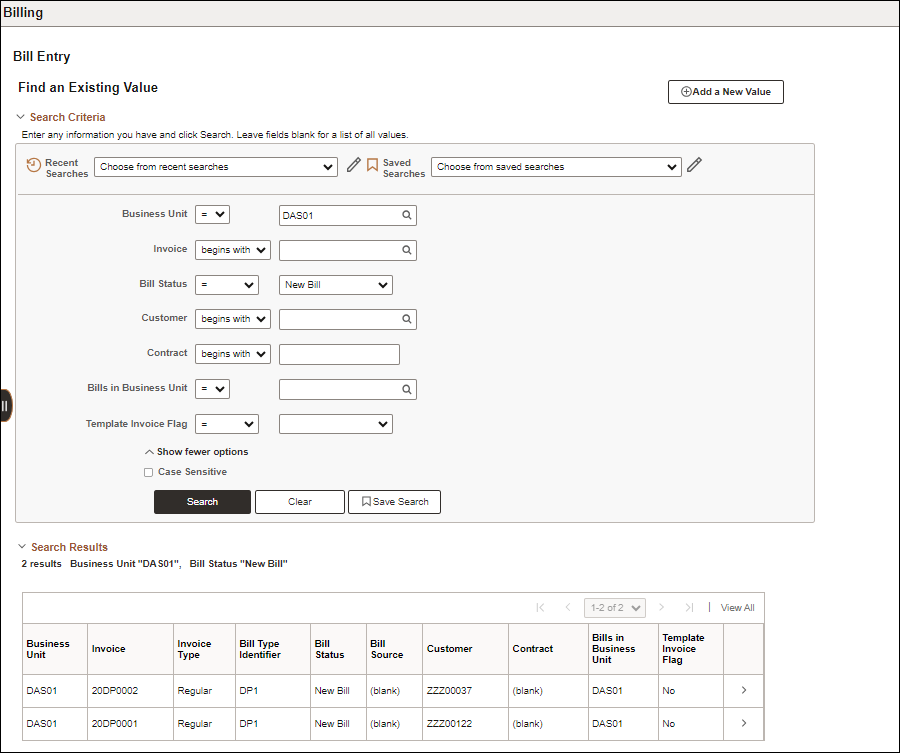This screenshot has height=753, width=900.
Task: Click Add a New Value button
Action: tap(726, 92)
